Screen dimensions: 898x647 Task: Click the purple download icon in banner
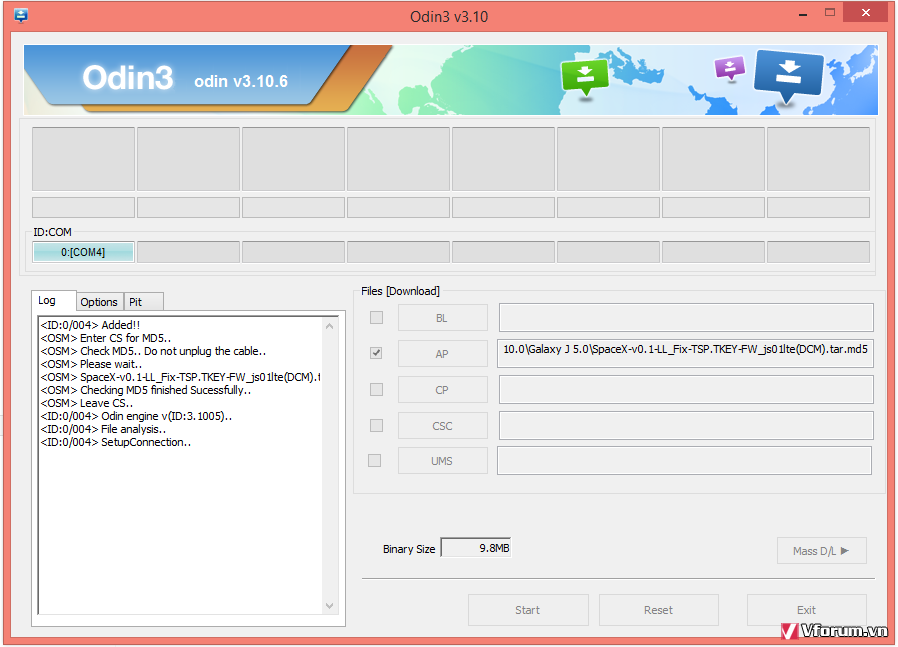point(730,68)
